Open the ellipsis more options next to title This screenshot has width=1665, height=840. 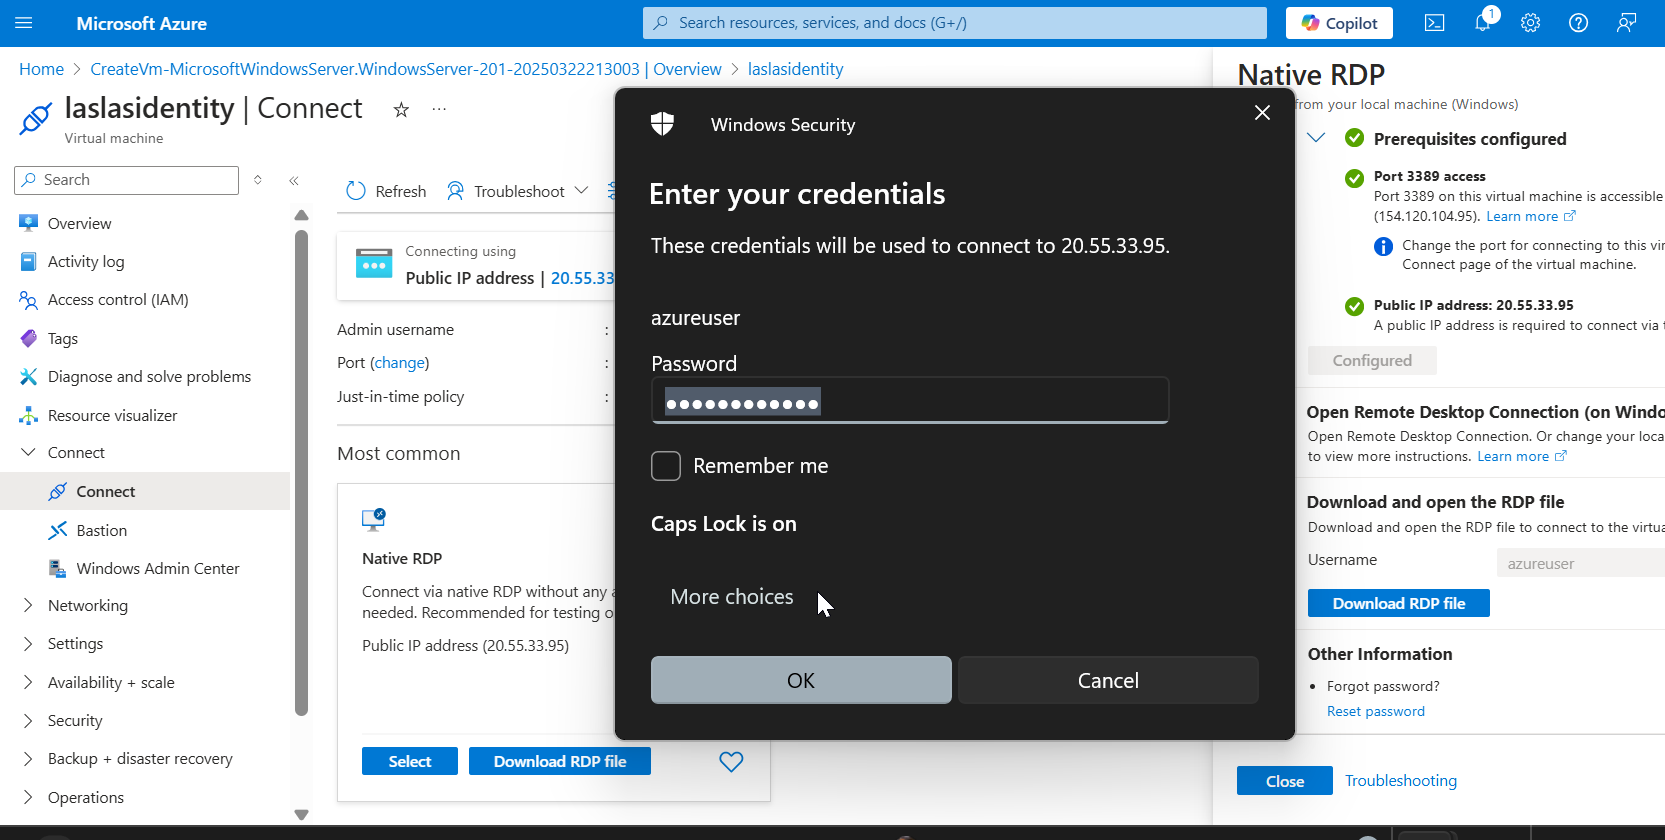[x=439, y=109]
